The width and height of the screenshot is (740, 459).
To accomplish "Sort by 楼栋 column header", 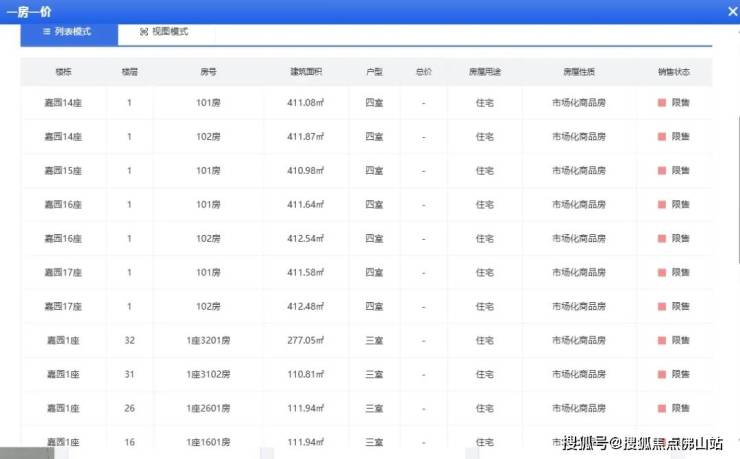I will [x=63, y=72].
